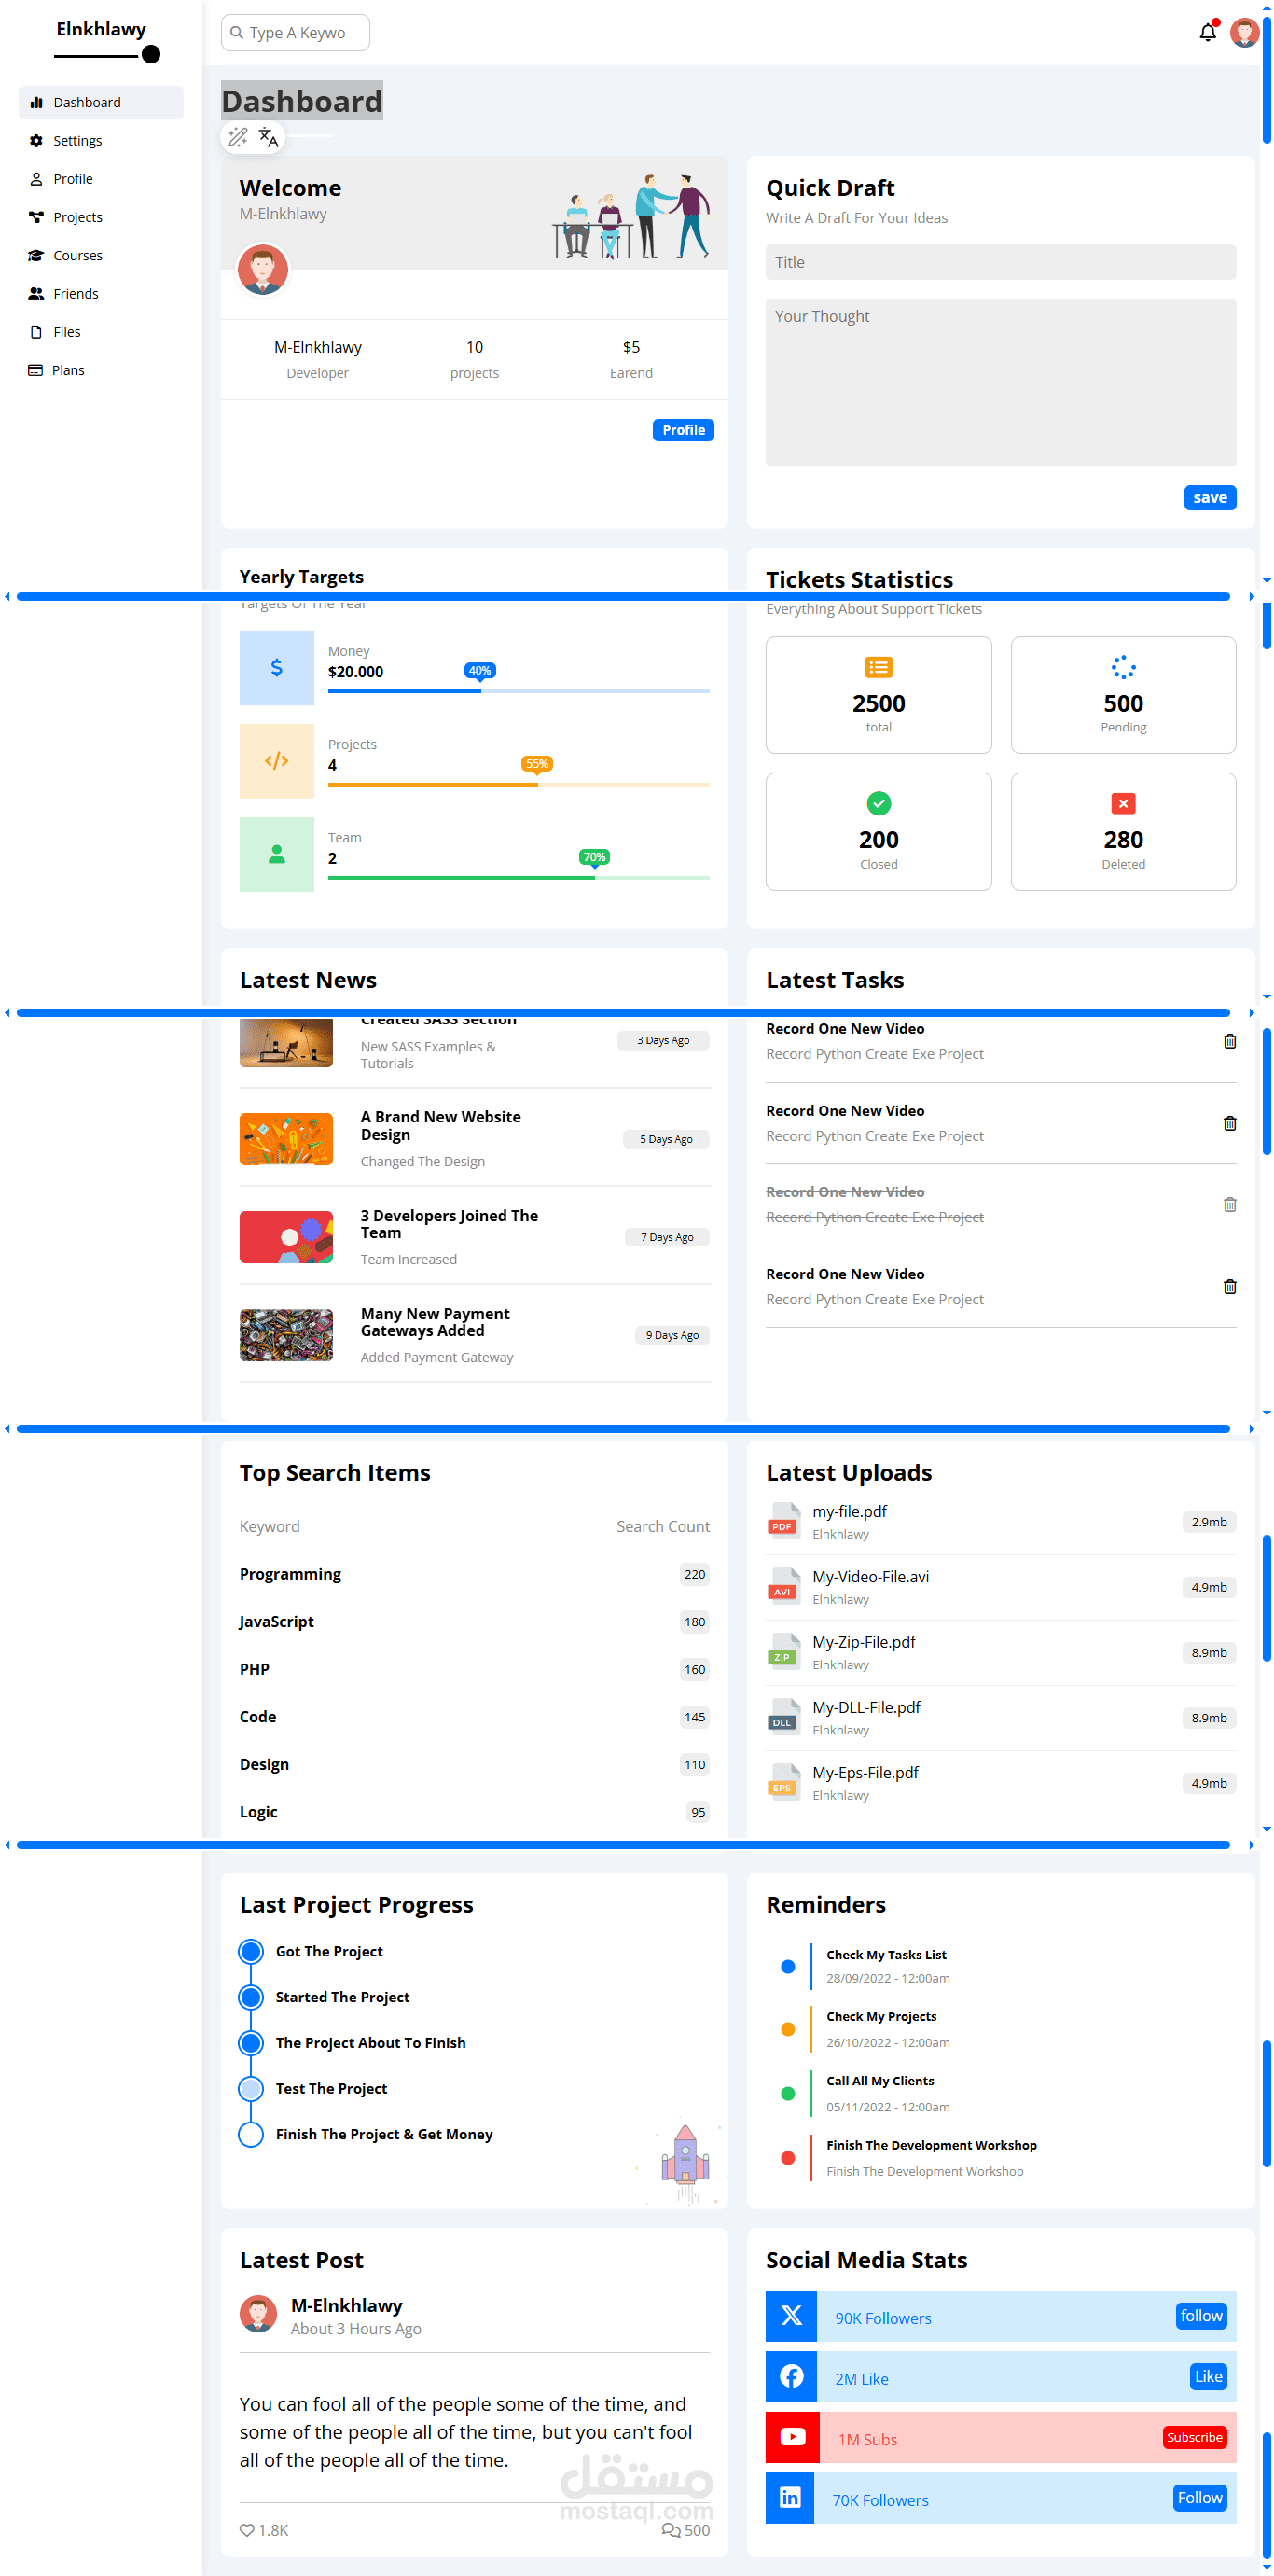Click the person Team target icon
The height and width of the screenshot is (2576, 1274).
click(277, 854)
